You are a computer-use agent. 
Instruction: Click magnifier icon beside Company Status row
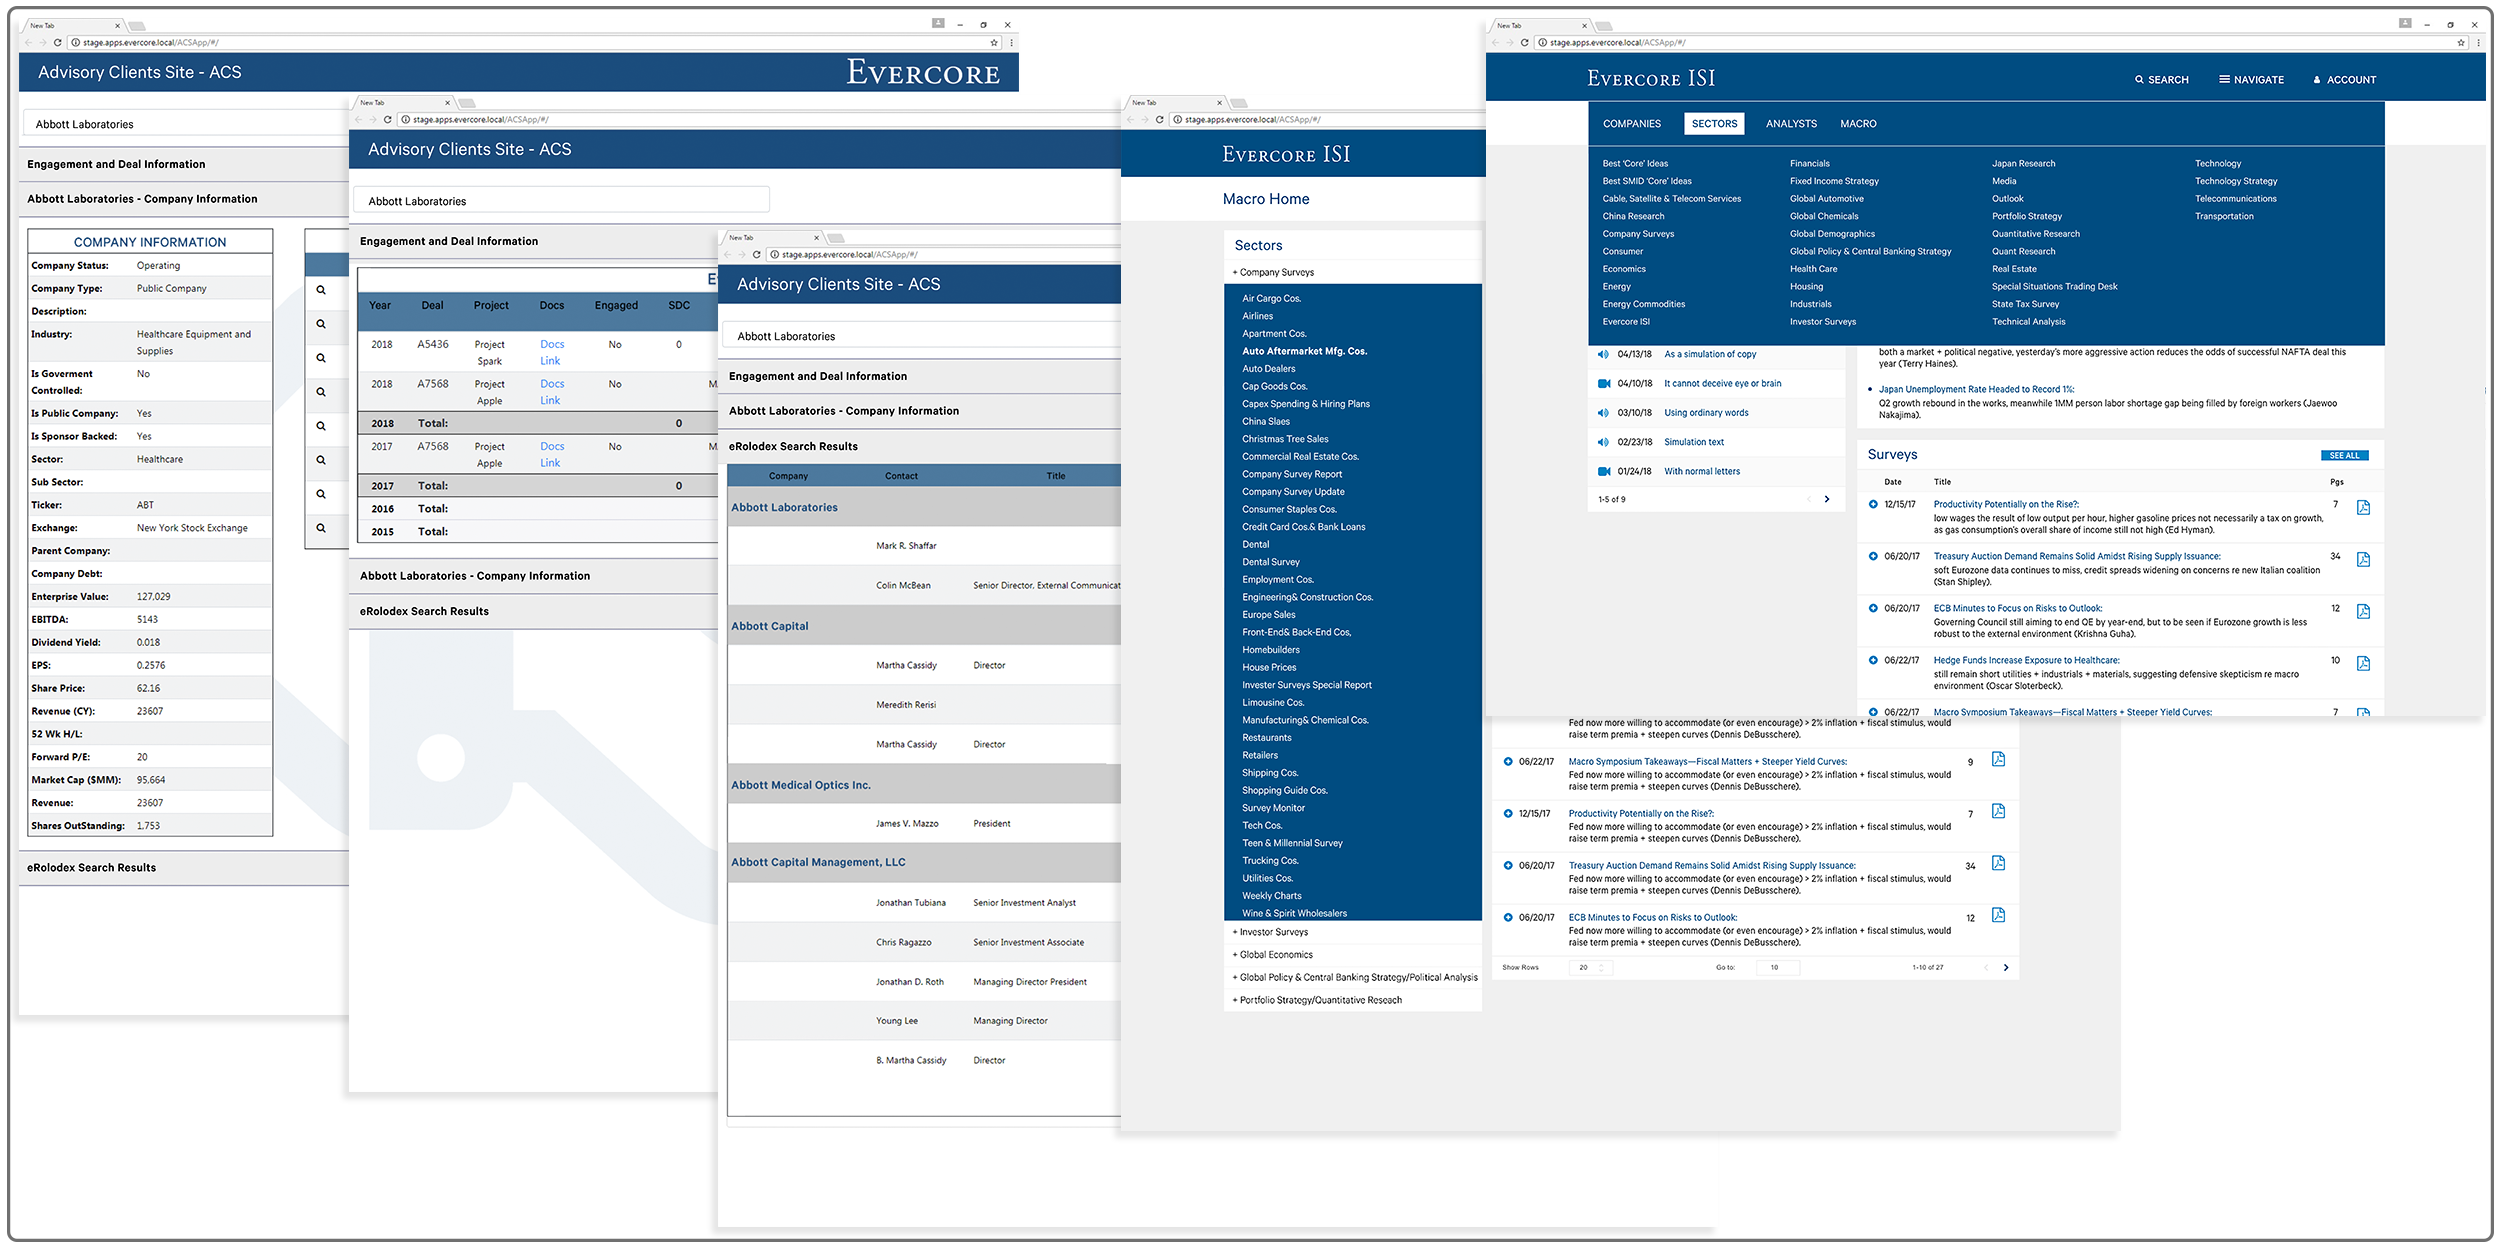[321, 290]
